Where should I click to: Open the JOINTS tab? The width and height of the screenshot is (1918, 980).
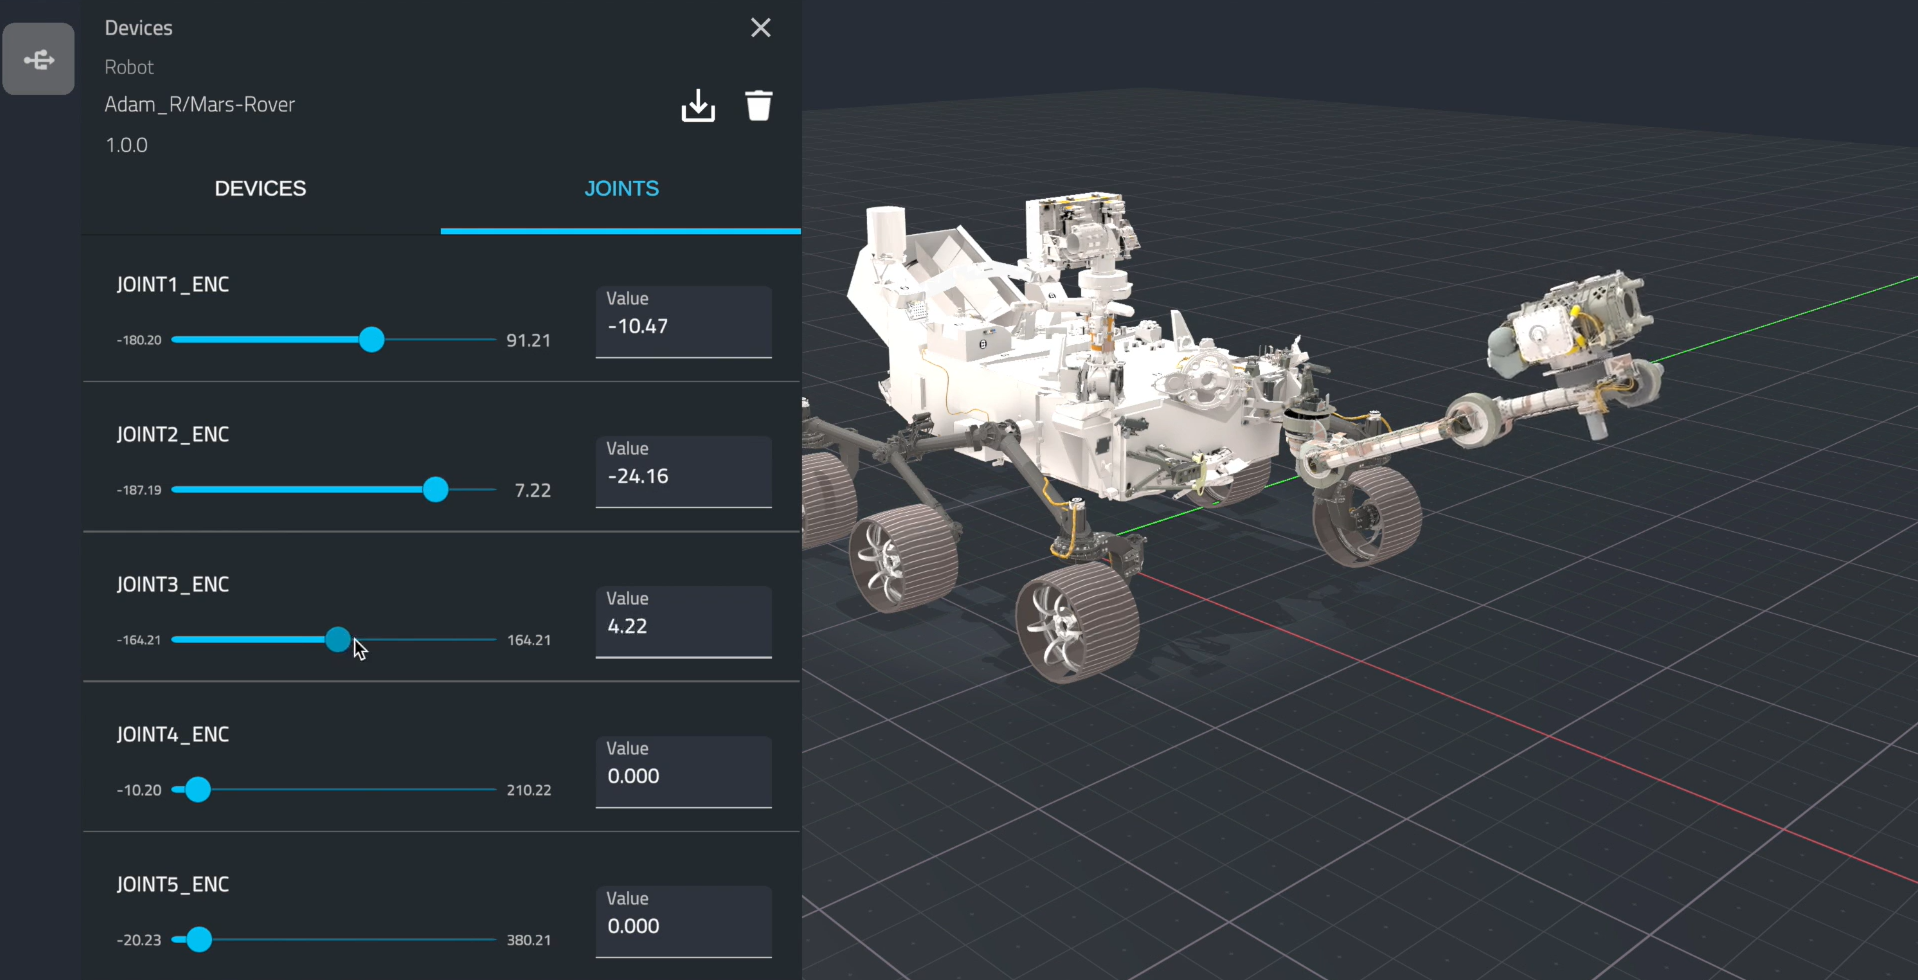click(621, 189)
